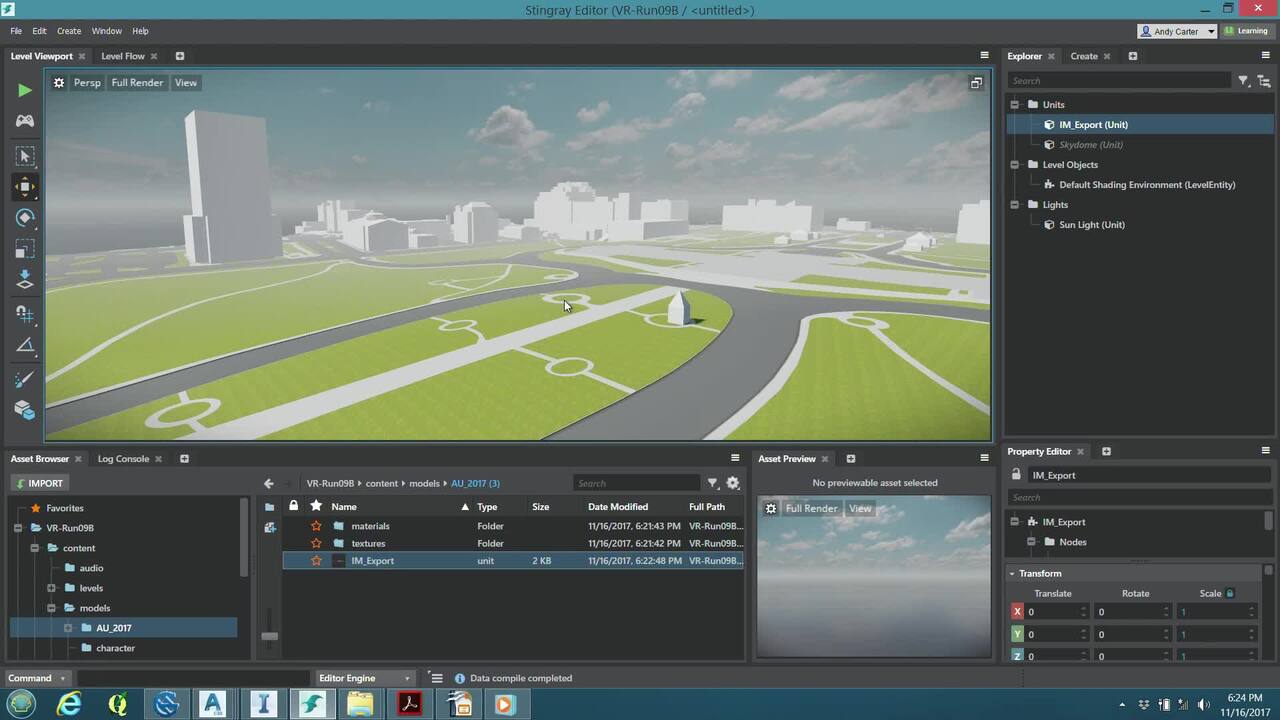
Task: Toggle the grid snap magnet tool
Action: tap(25, 313)
